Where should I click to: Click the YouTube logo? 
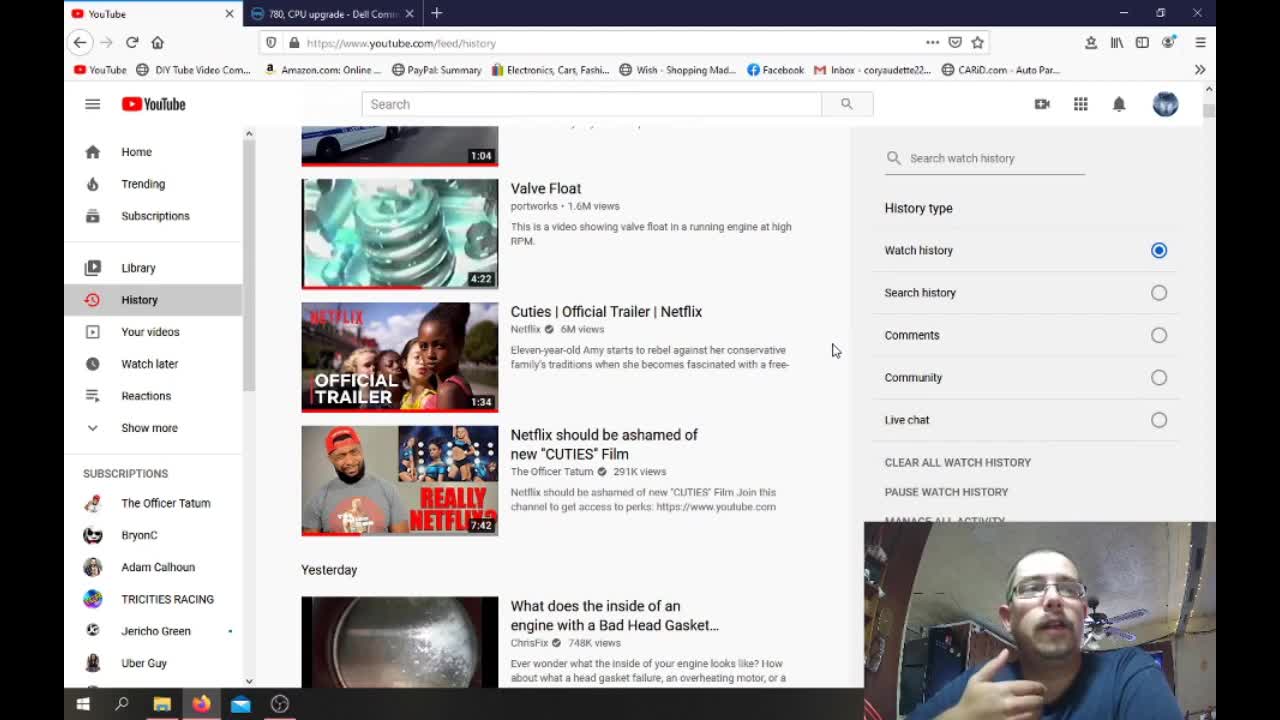(153, 104)
